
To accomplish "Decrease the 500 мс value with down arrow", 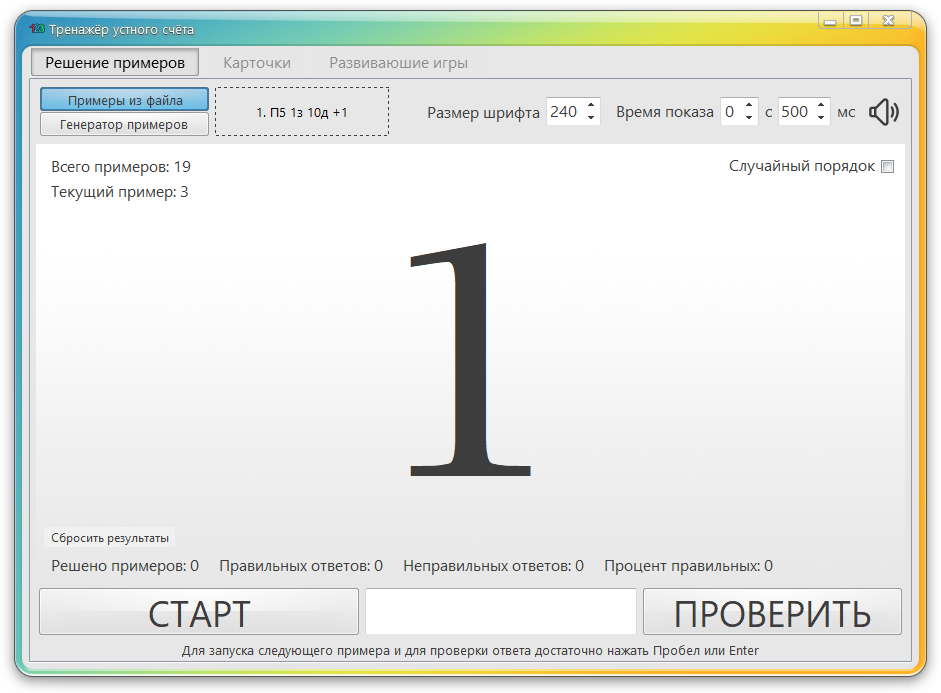I will coord(820,118).
